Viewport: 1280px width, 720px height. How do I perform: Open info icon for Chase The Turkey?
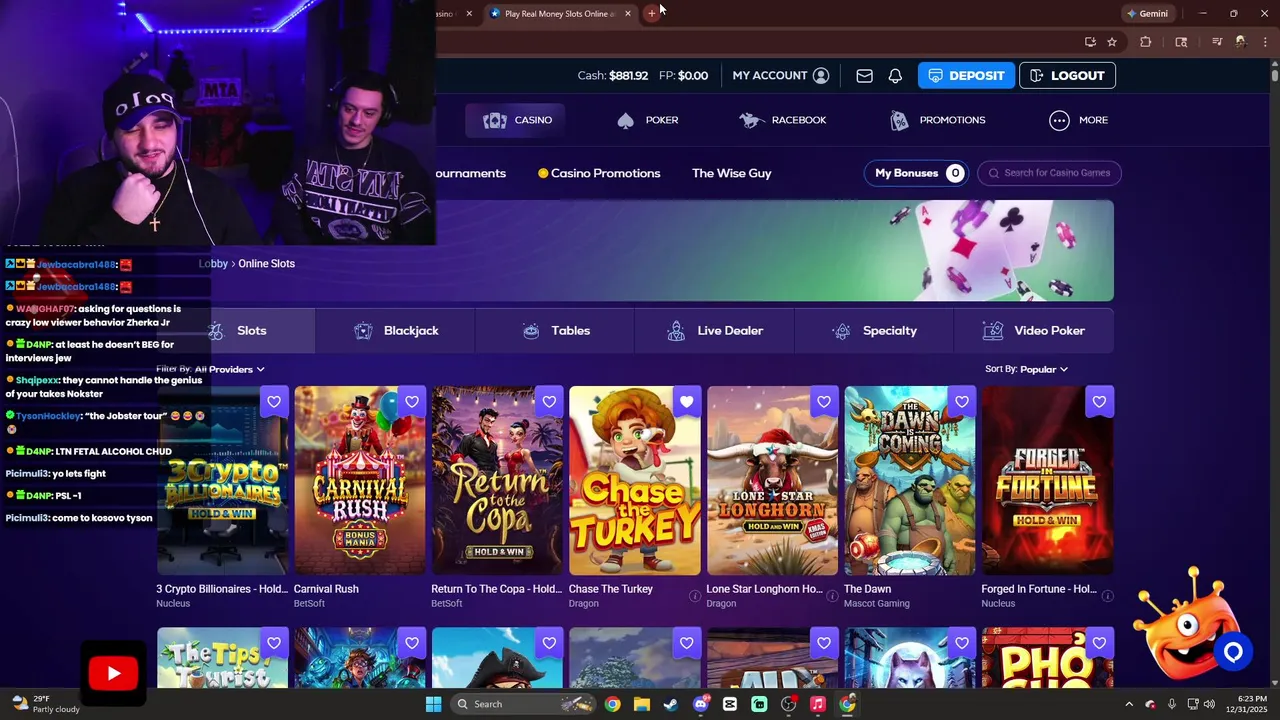pos(695,596)
